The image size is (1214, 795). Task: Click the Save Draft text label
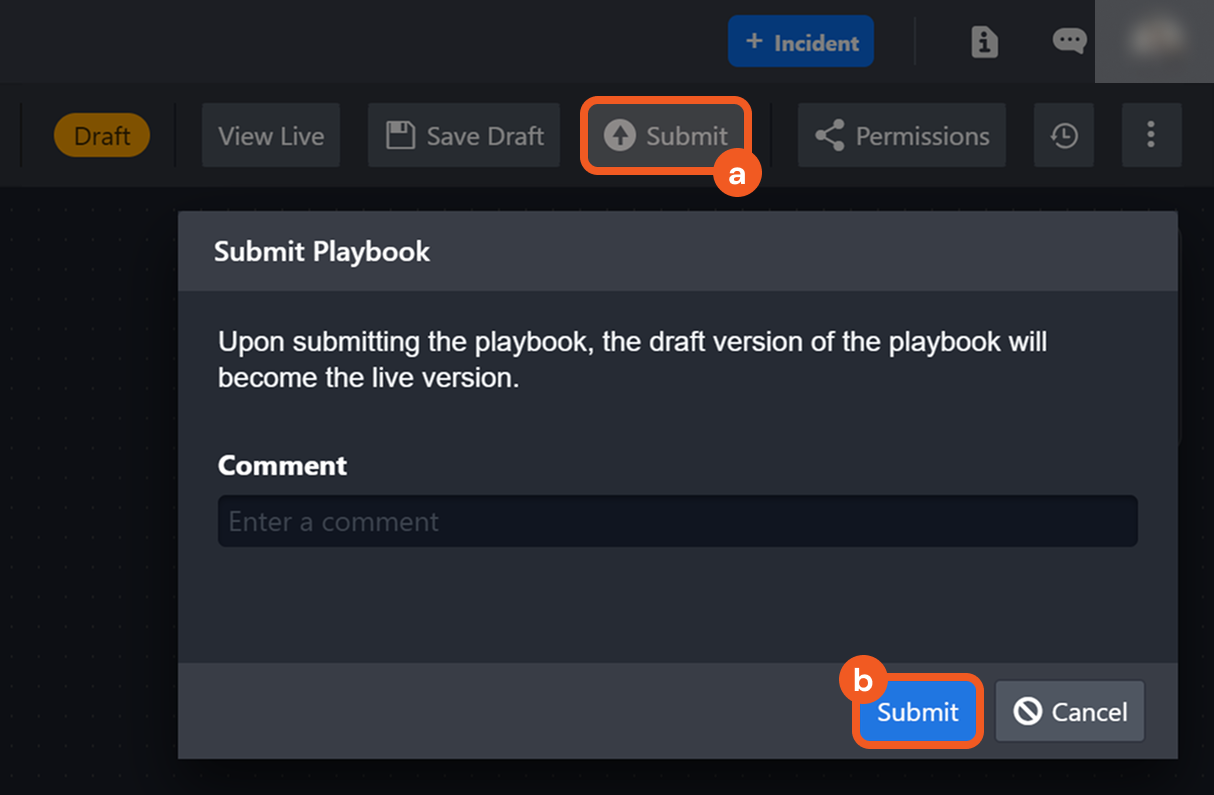(x=485, y=136)
